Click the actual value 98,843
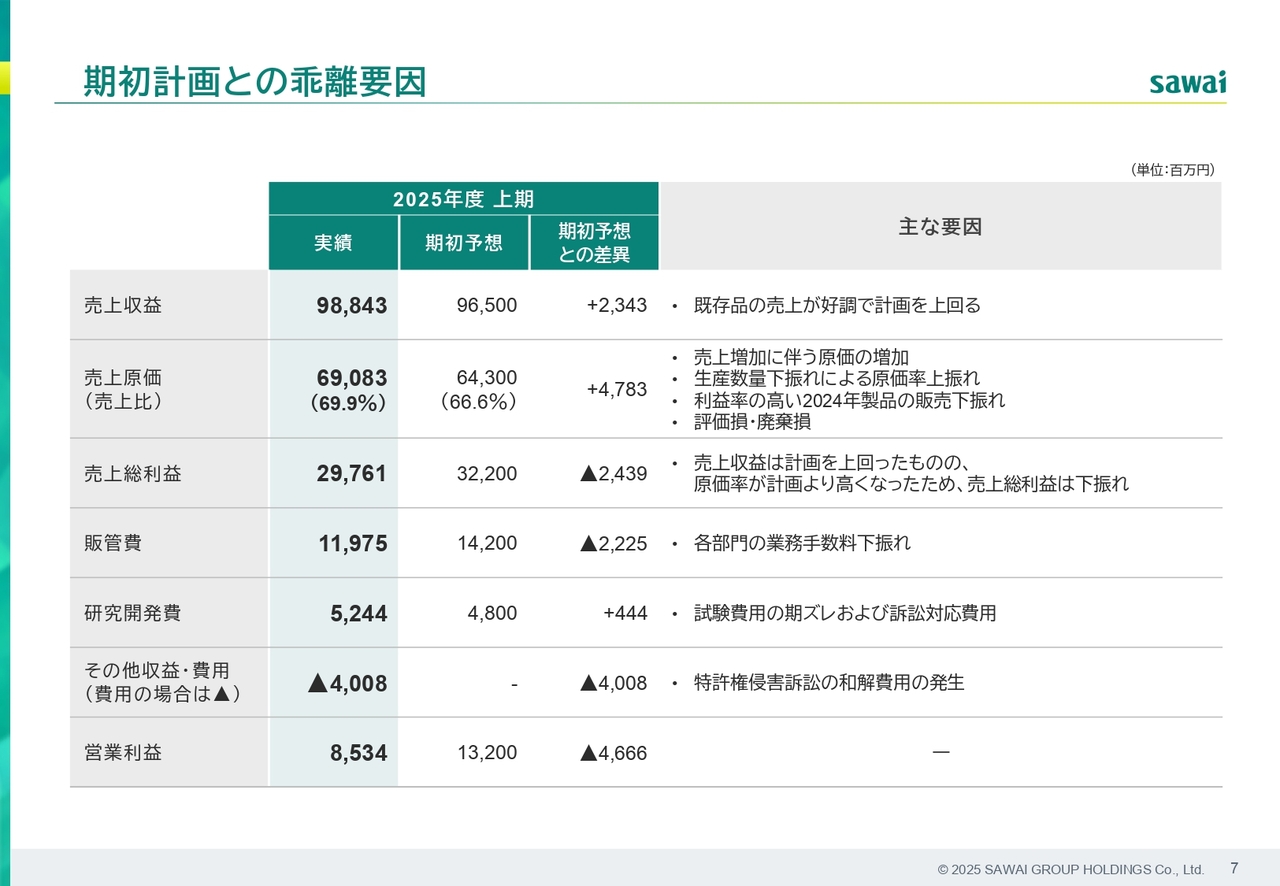The image size is (1280, 886). [351, 306]
